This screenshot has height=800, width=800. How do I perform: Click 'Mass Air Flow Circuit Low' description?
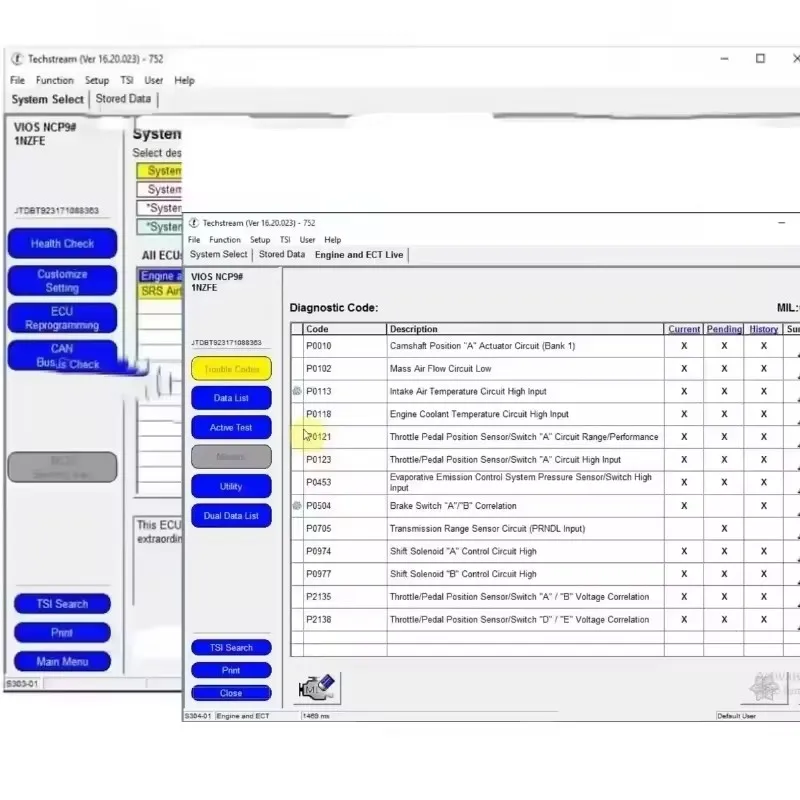tap(440, 368)
